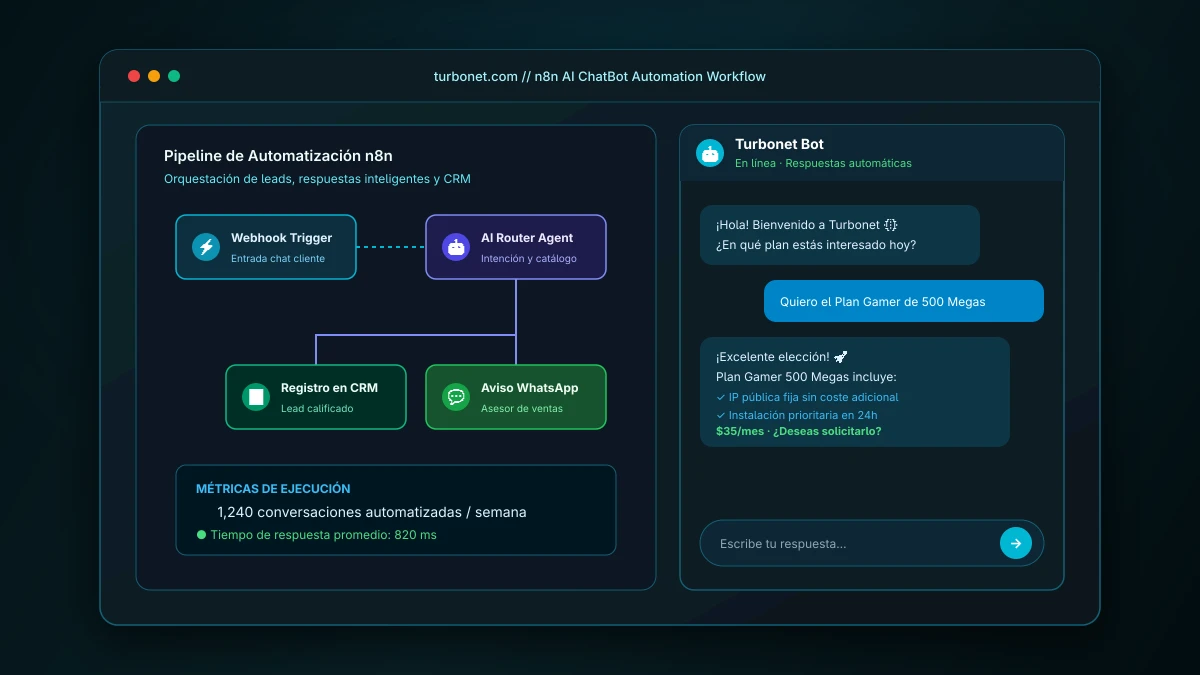The height and width of the screenshot is (675, 1200).
Task: Click the 'Quiero el Plan Gamer de 500 Megas' bubble
Action: pyautogui.click(x=904, y=301)
